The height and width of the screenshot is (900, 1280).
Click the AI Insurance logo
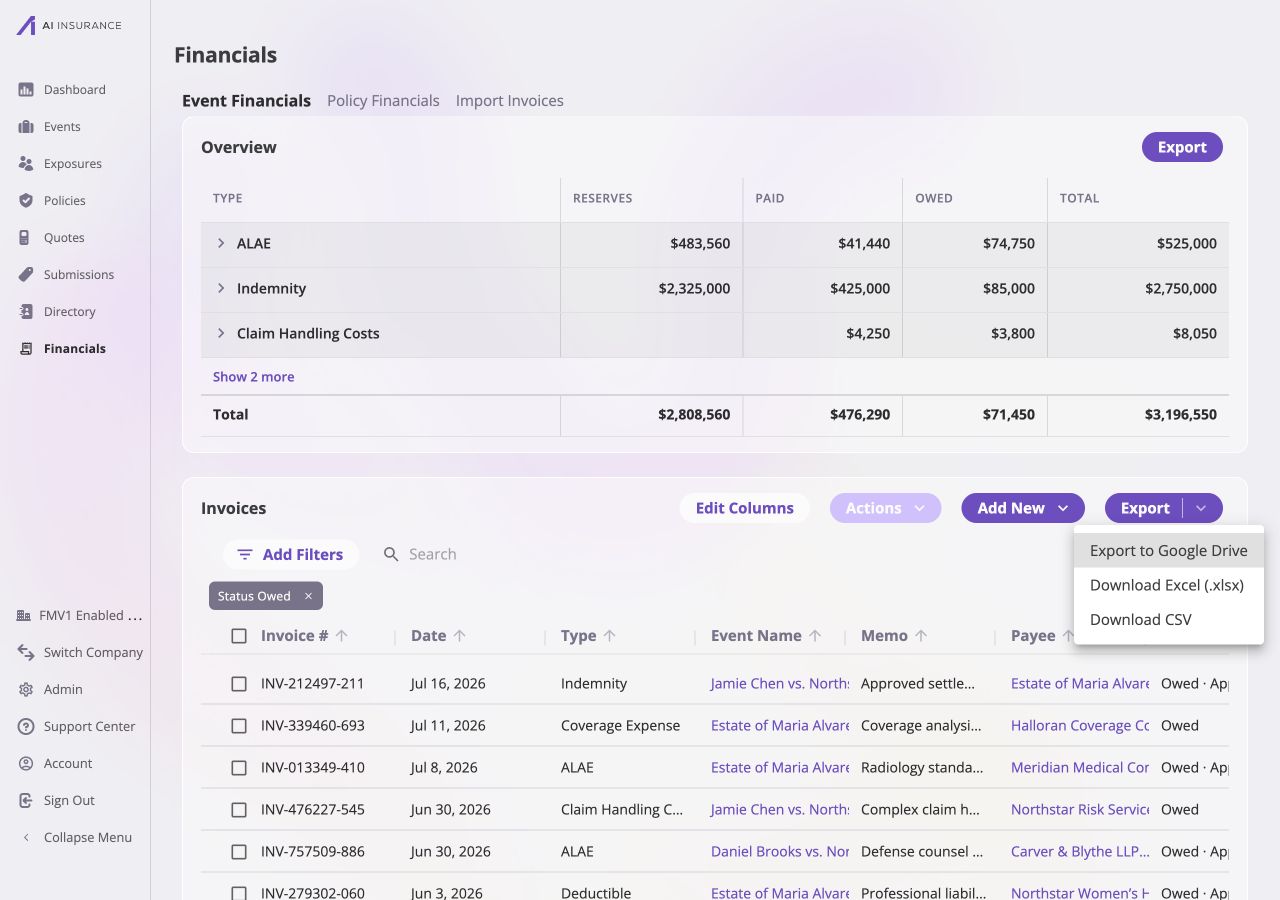click(x=68, y=25)
